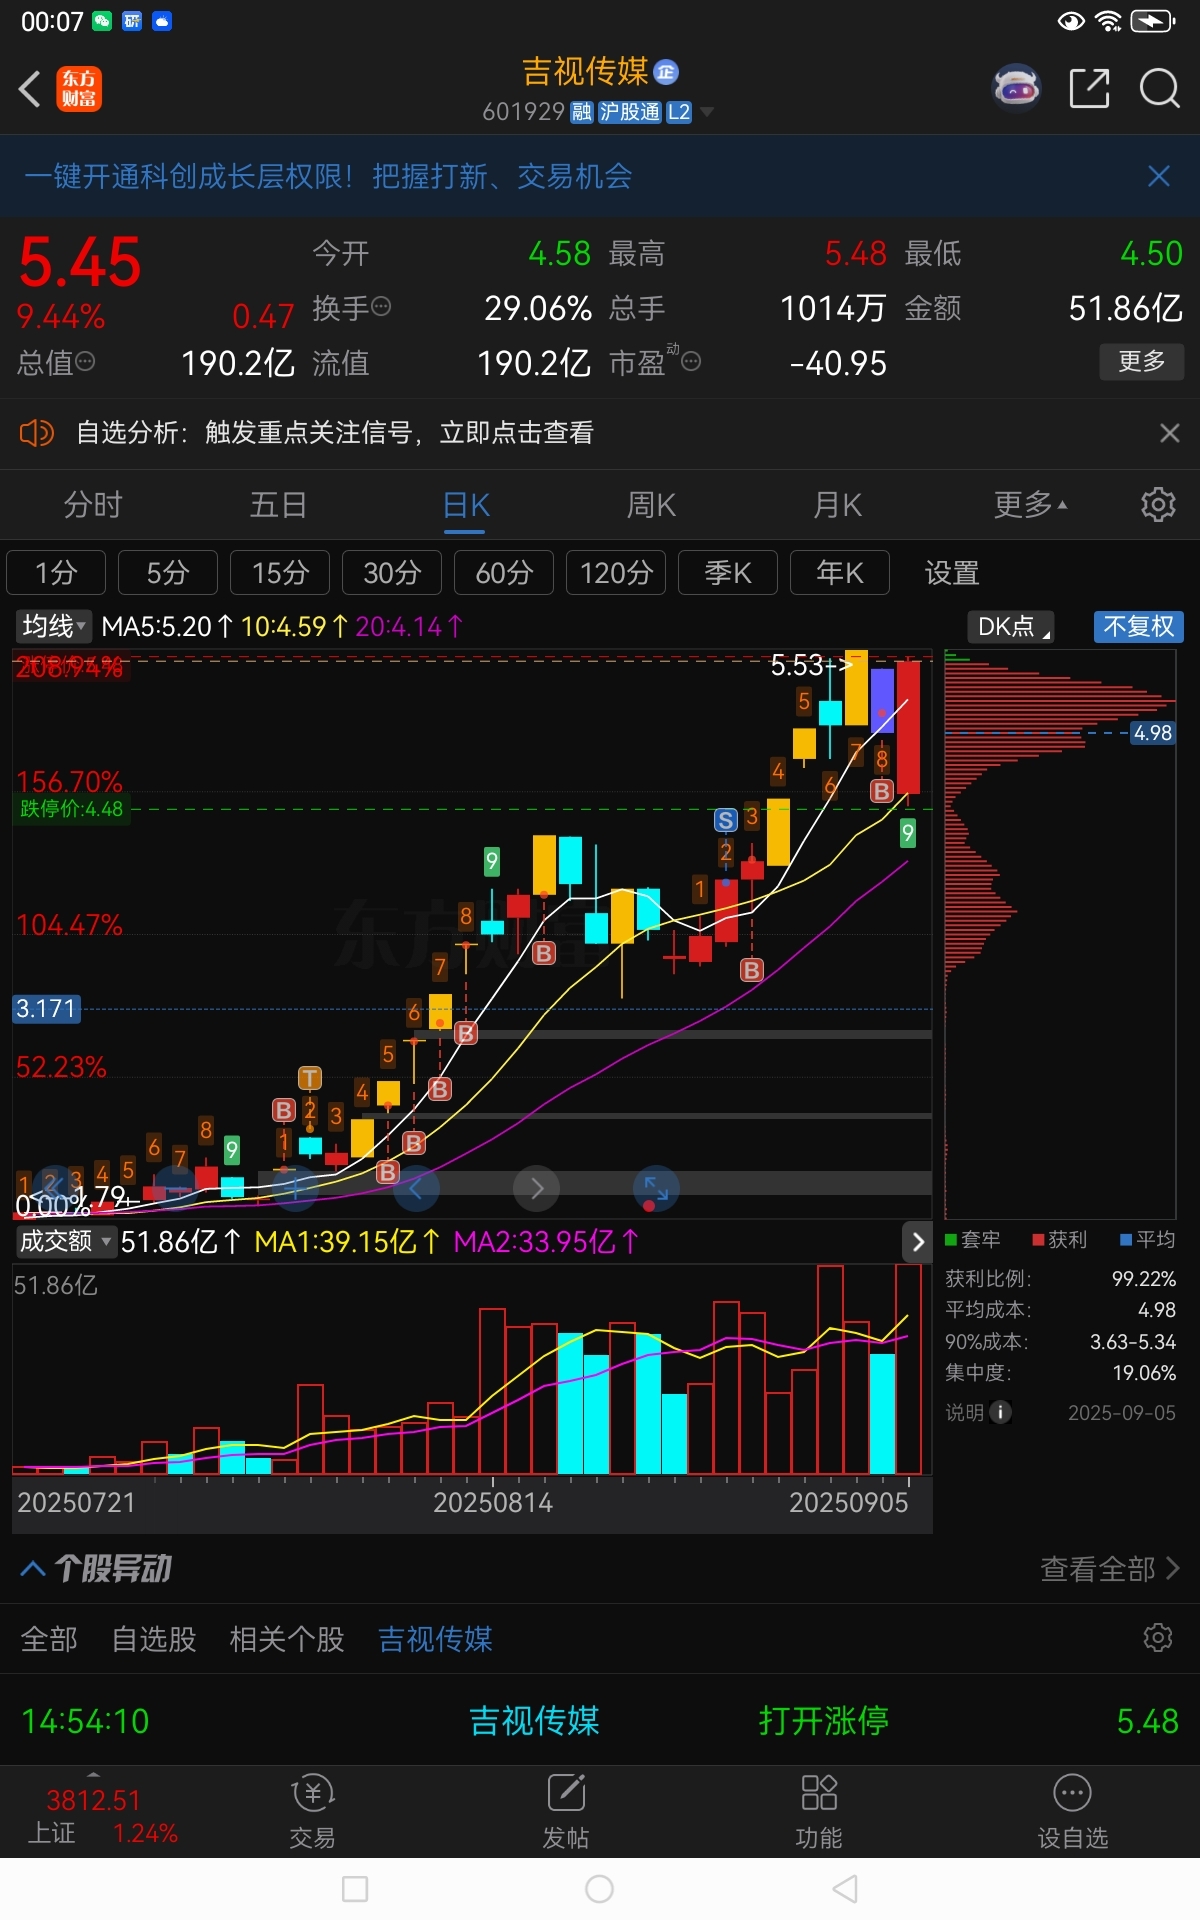Expand the 更多 period dropdown
Image resolution: width=1200 pixels, height=1920 pixels.
(x=1030, y=505)
